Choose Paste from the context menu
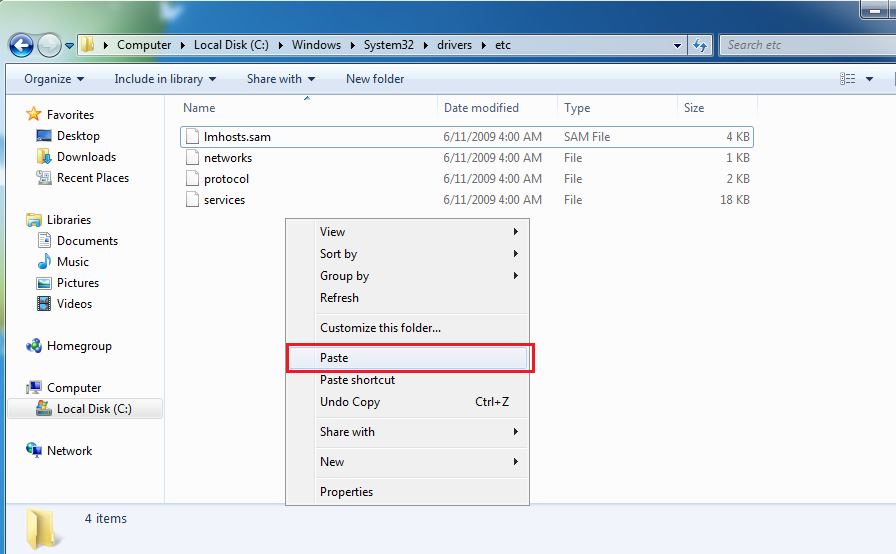 point(334,358)
